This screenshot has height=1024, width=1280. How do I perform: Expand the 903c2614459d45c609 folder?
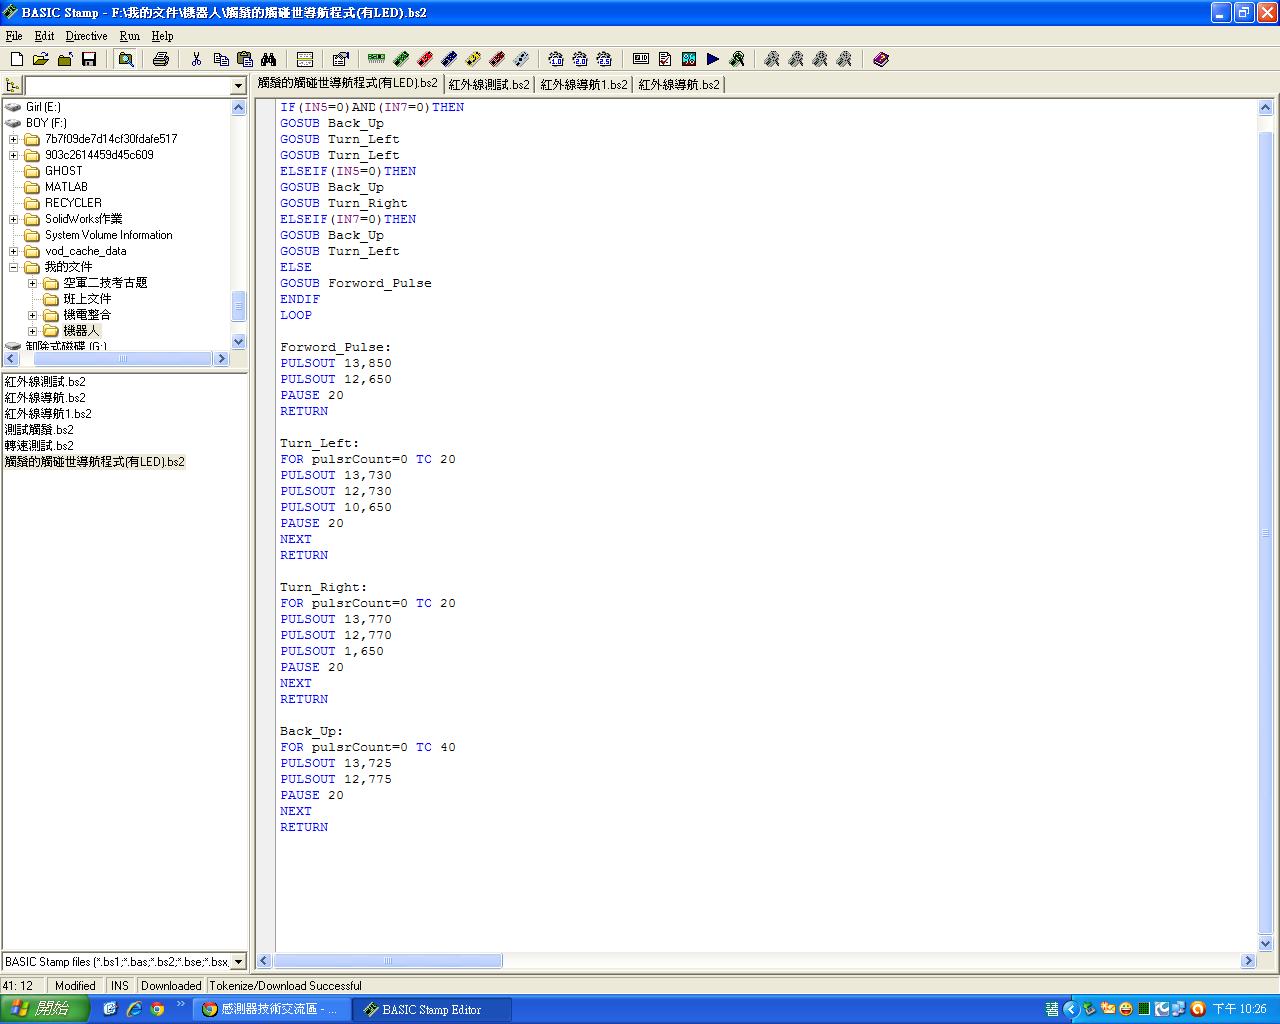tap(14, 155)
